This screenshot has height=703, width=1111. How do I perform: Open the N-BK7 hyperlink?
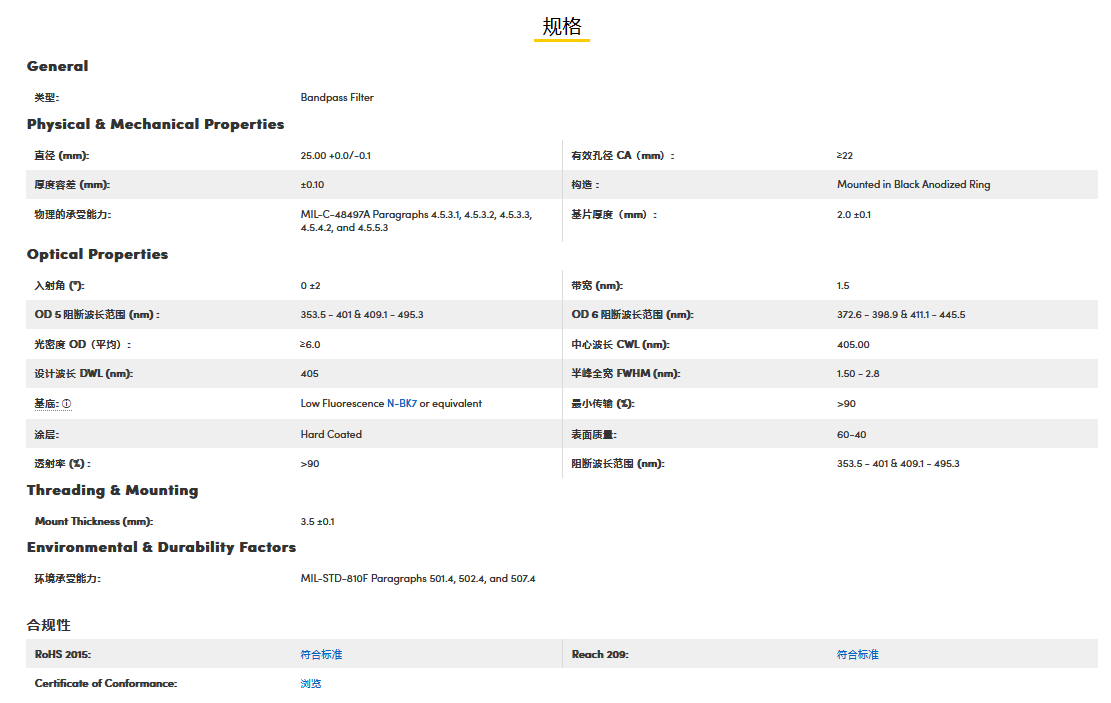tap(401, 404)
